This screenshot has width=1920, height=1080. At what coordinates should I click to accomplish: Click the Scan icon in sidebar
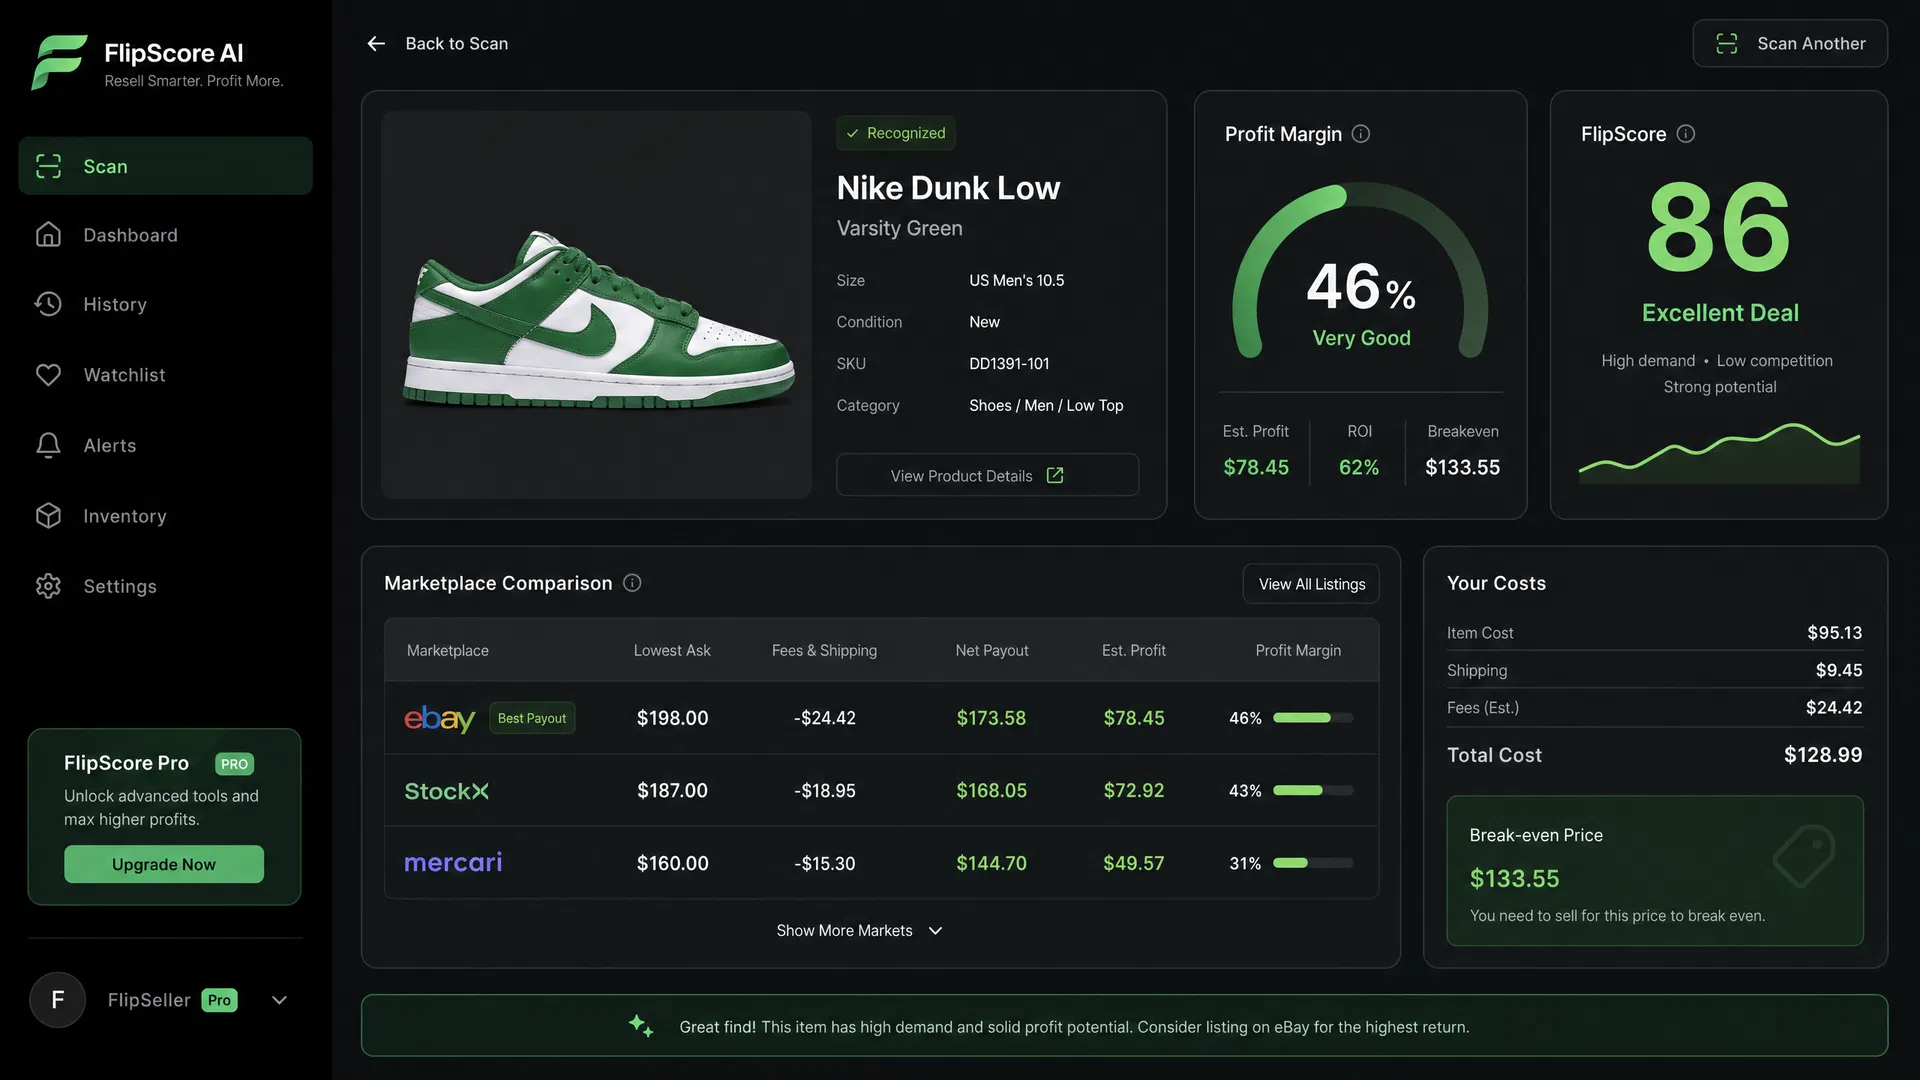click(x=48, y=166)
